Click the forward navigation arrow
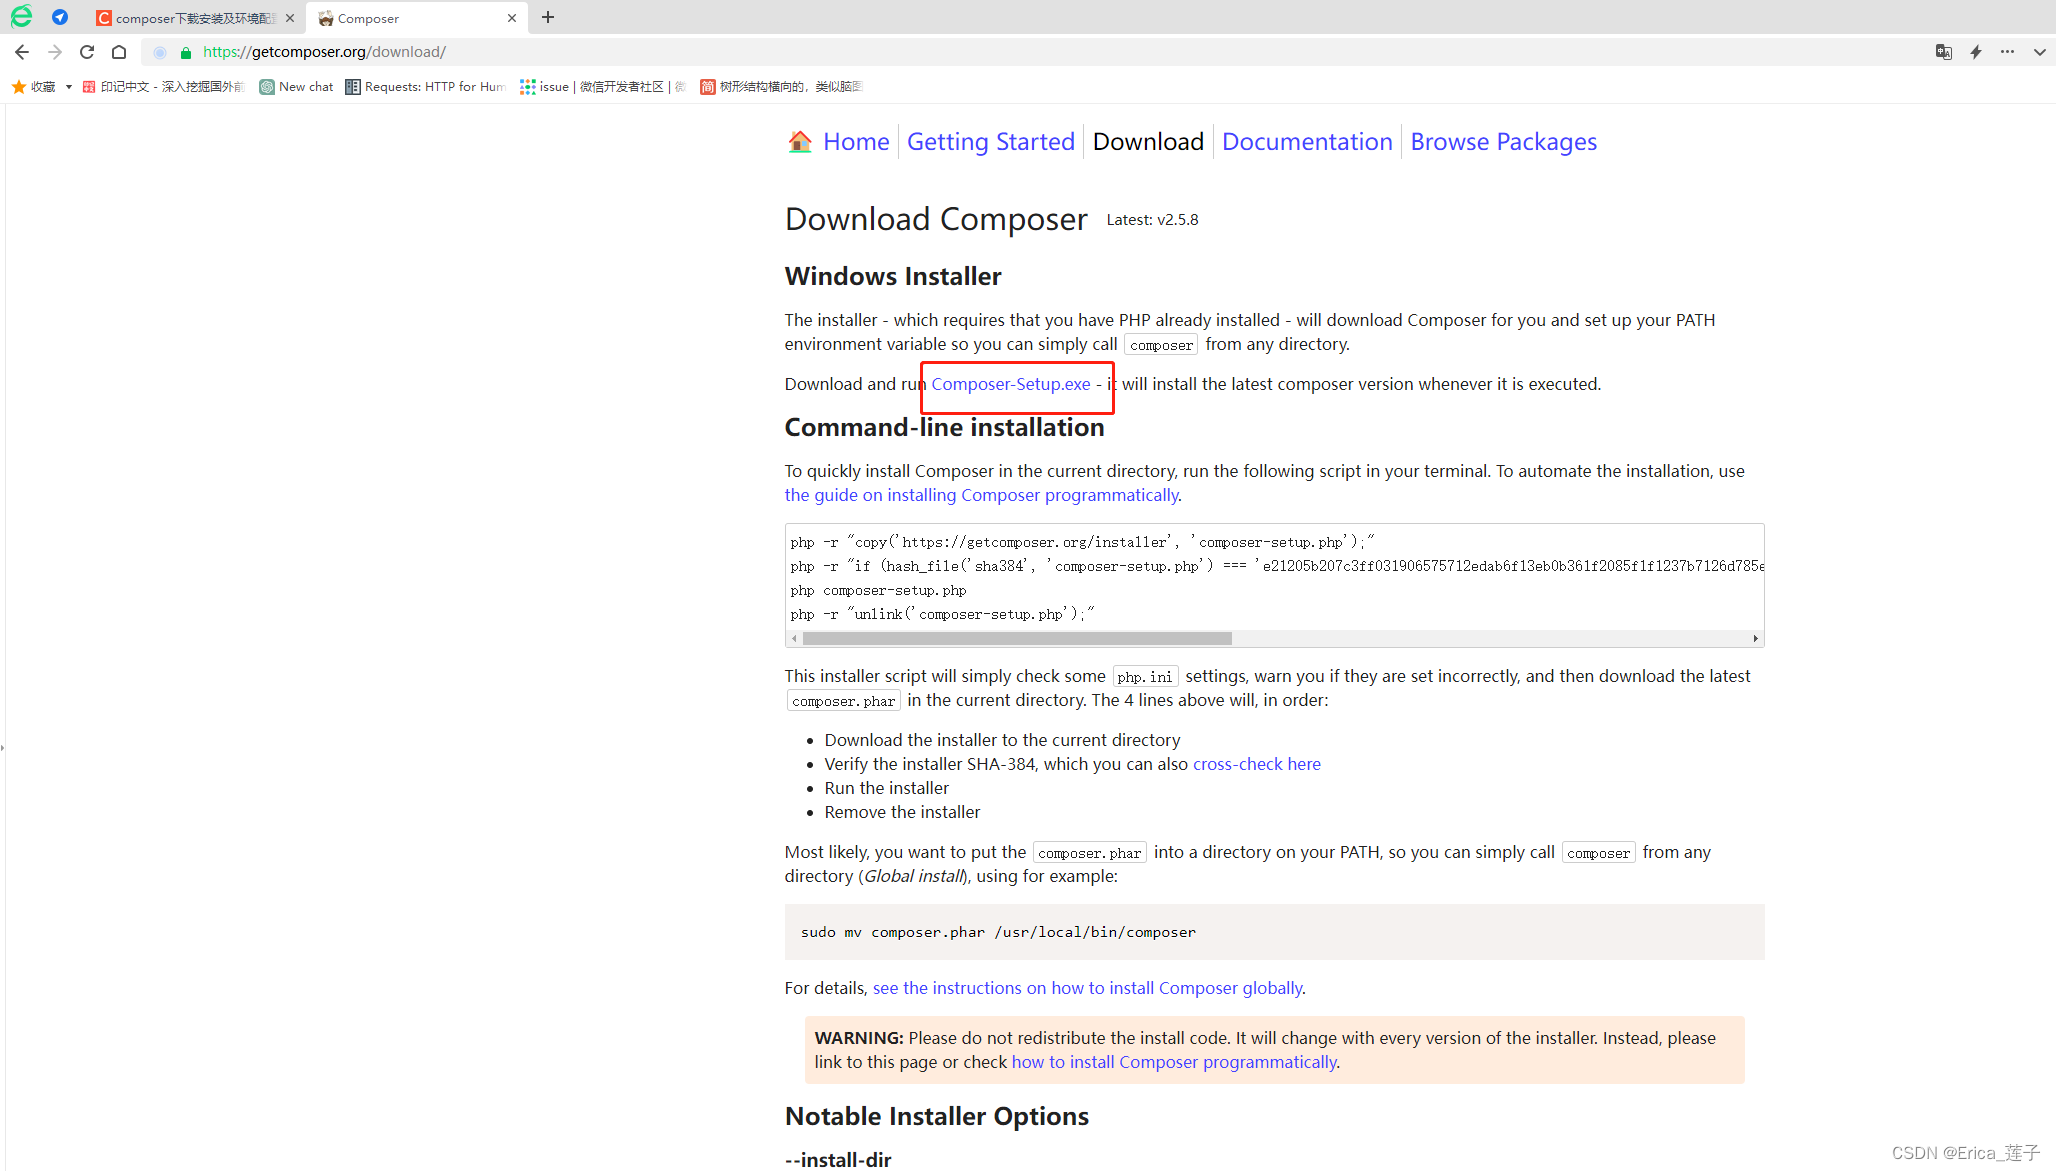Image resolution: width=2056 pixels, height=1171 pixels. pyautogui.click(x=55, y=52)
